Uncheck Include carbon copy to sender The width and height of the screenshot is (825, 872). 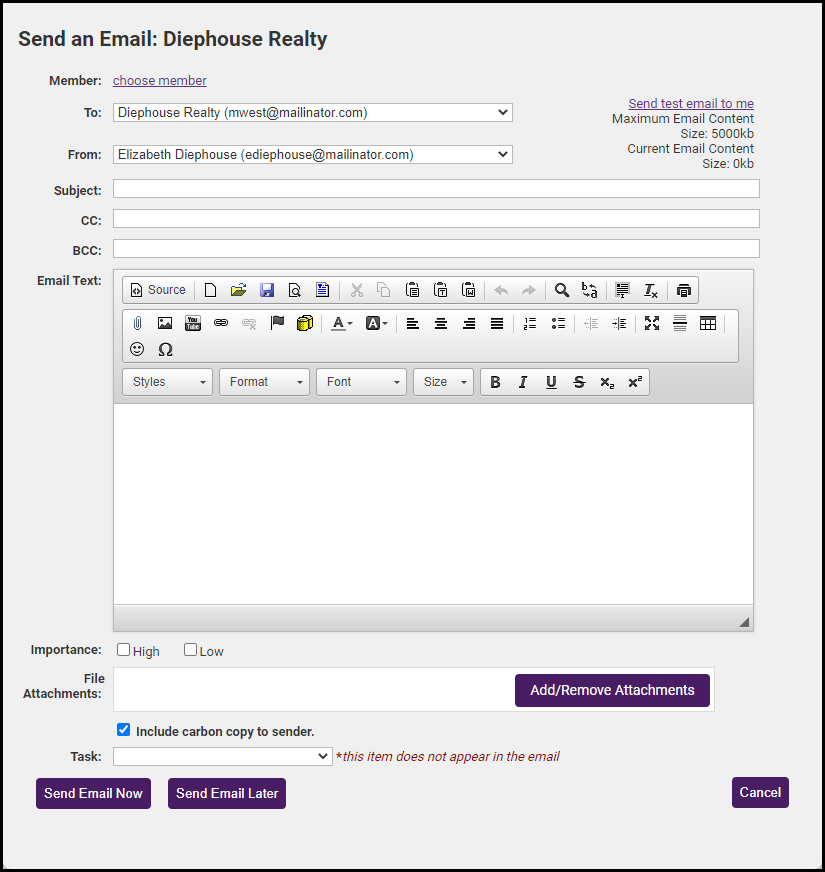click(x=124, y=730)
